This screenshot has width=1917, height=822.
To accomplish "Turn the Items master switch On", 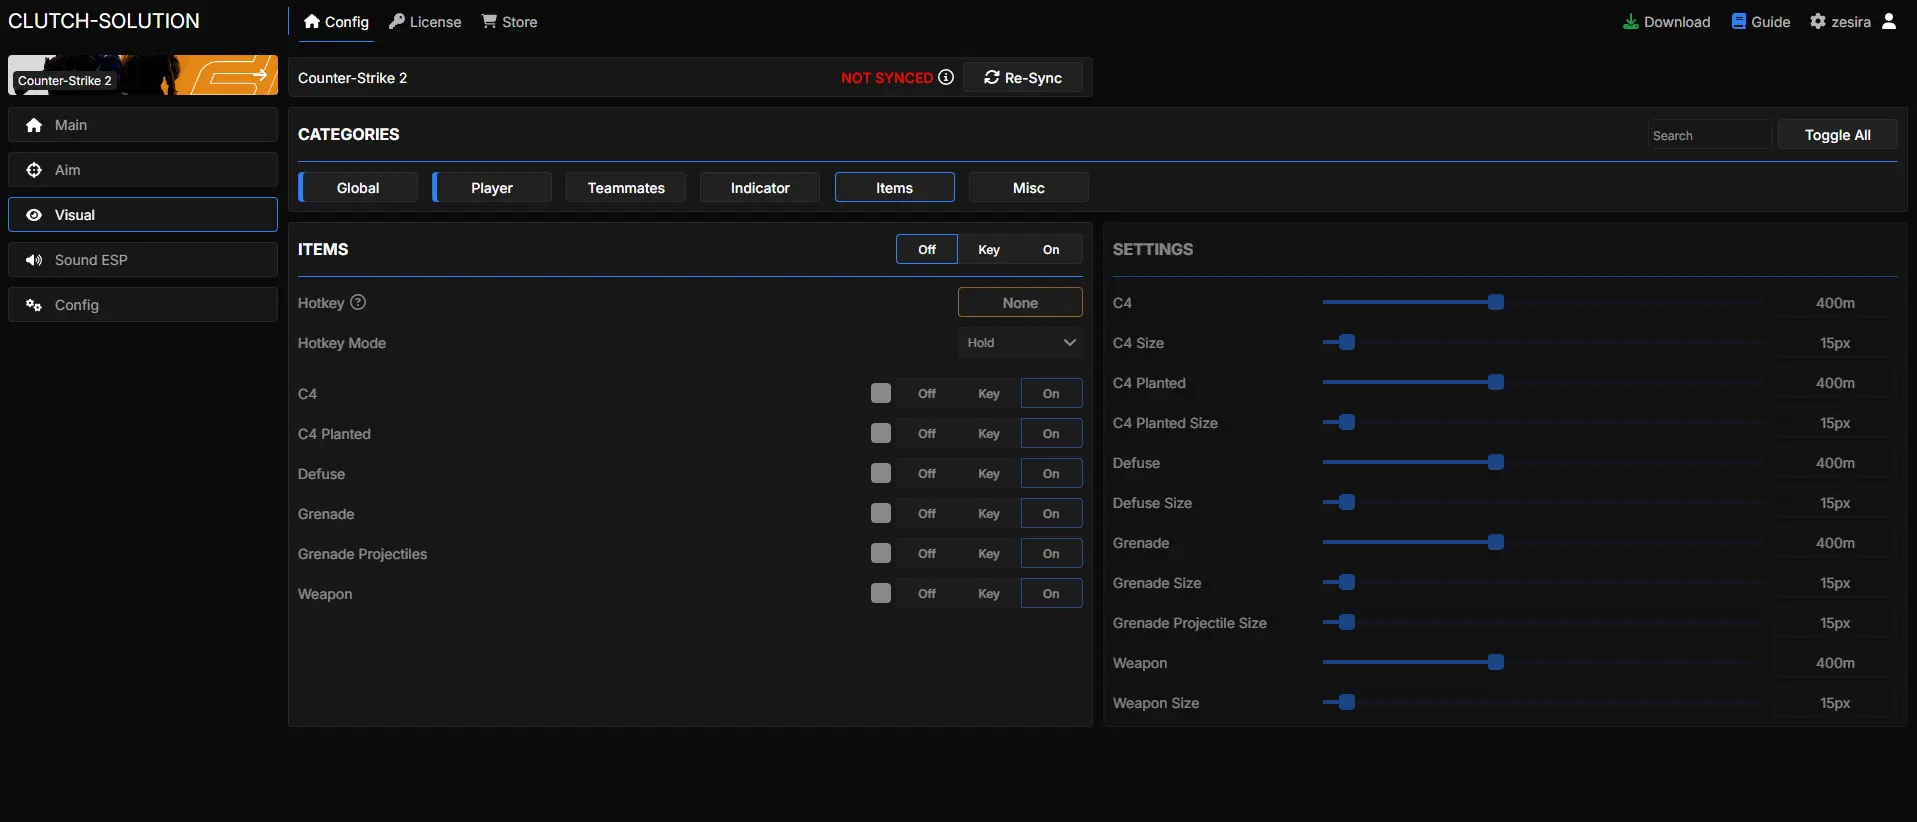I will coord(1051,250).
